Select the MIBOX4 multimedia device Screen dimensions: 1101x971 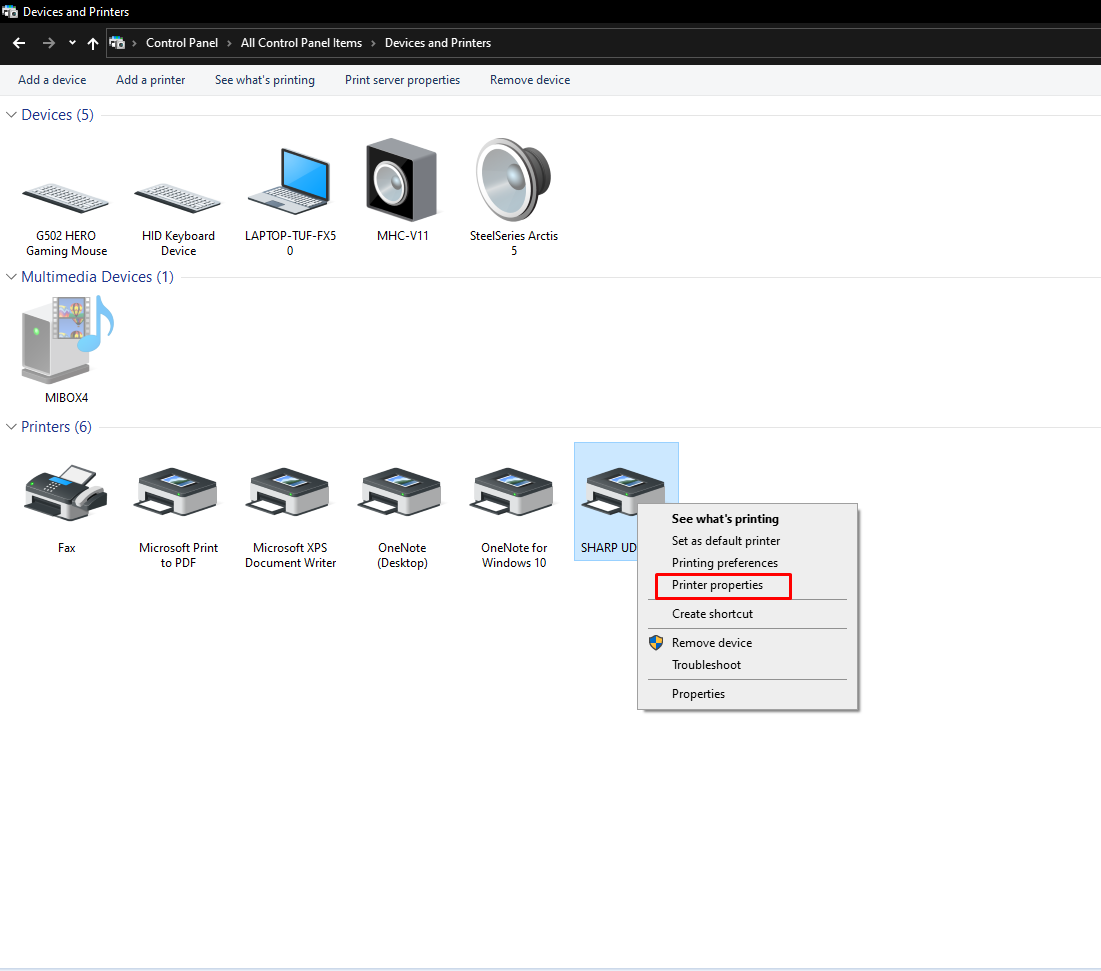pyautogui.click(x=66, y=345)
